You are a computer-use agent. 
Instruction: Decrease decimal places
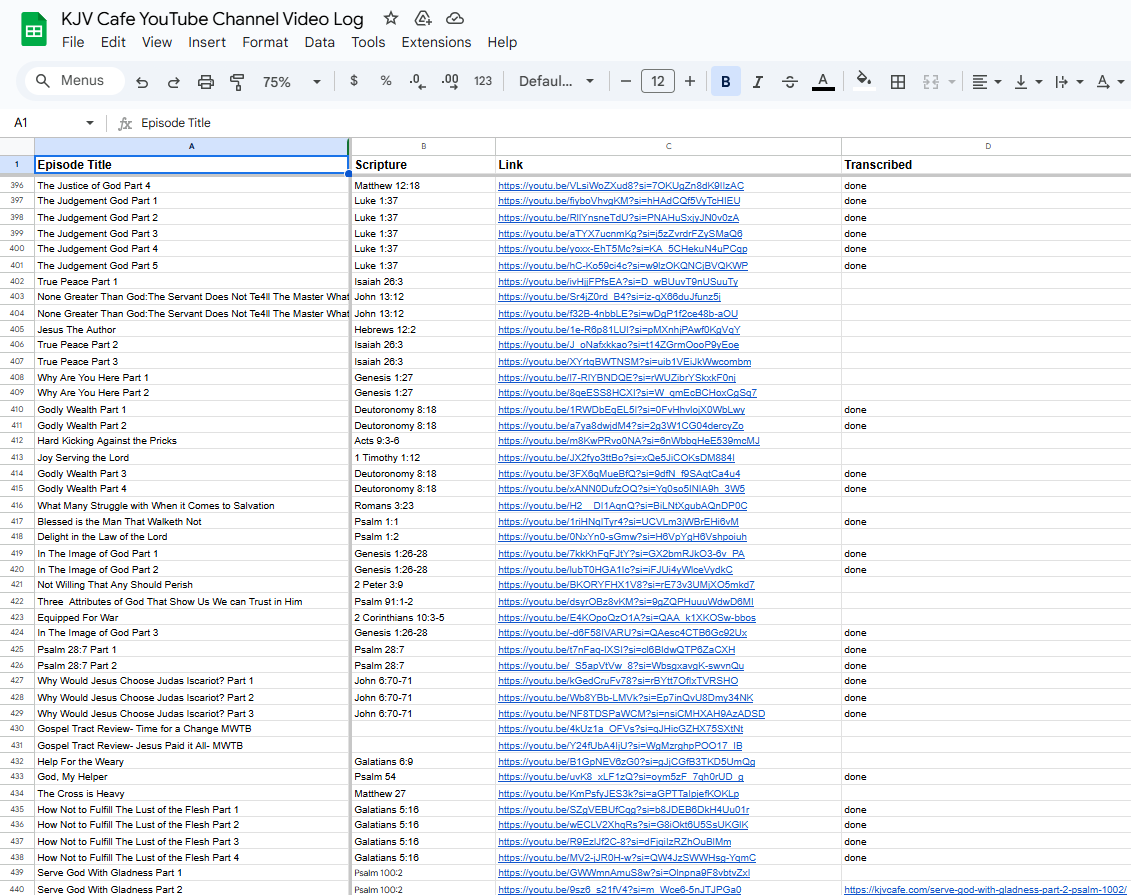pos(417,81)
